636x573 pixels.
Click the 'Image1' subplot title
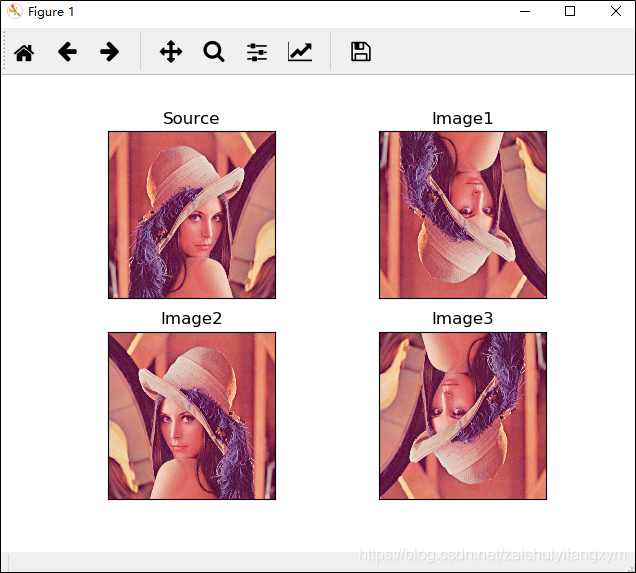coord(462,118)
